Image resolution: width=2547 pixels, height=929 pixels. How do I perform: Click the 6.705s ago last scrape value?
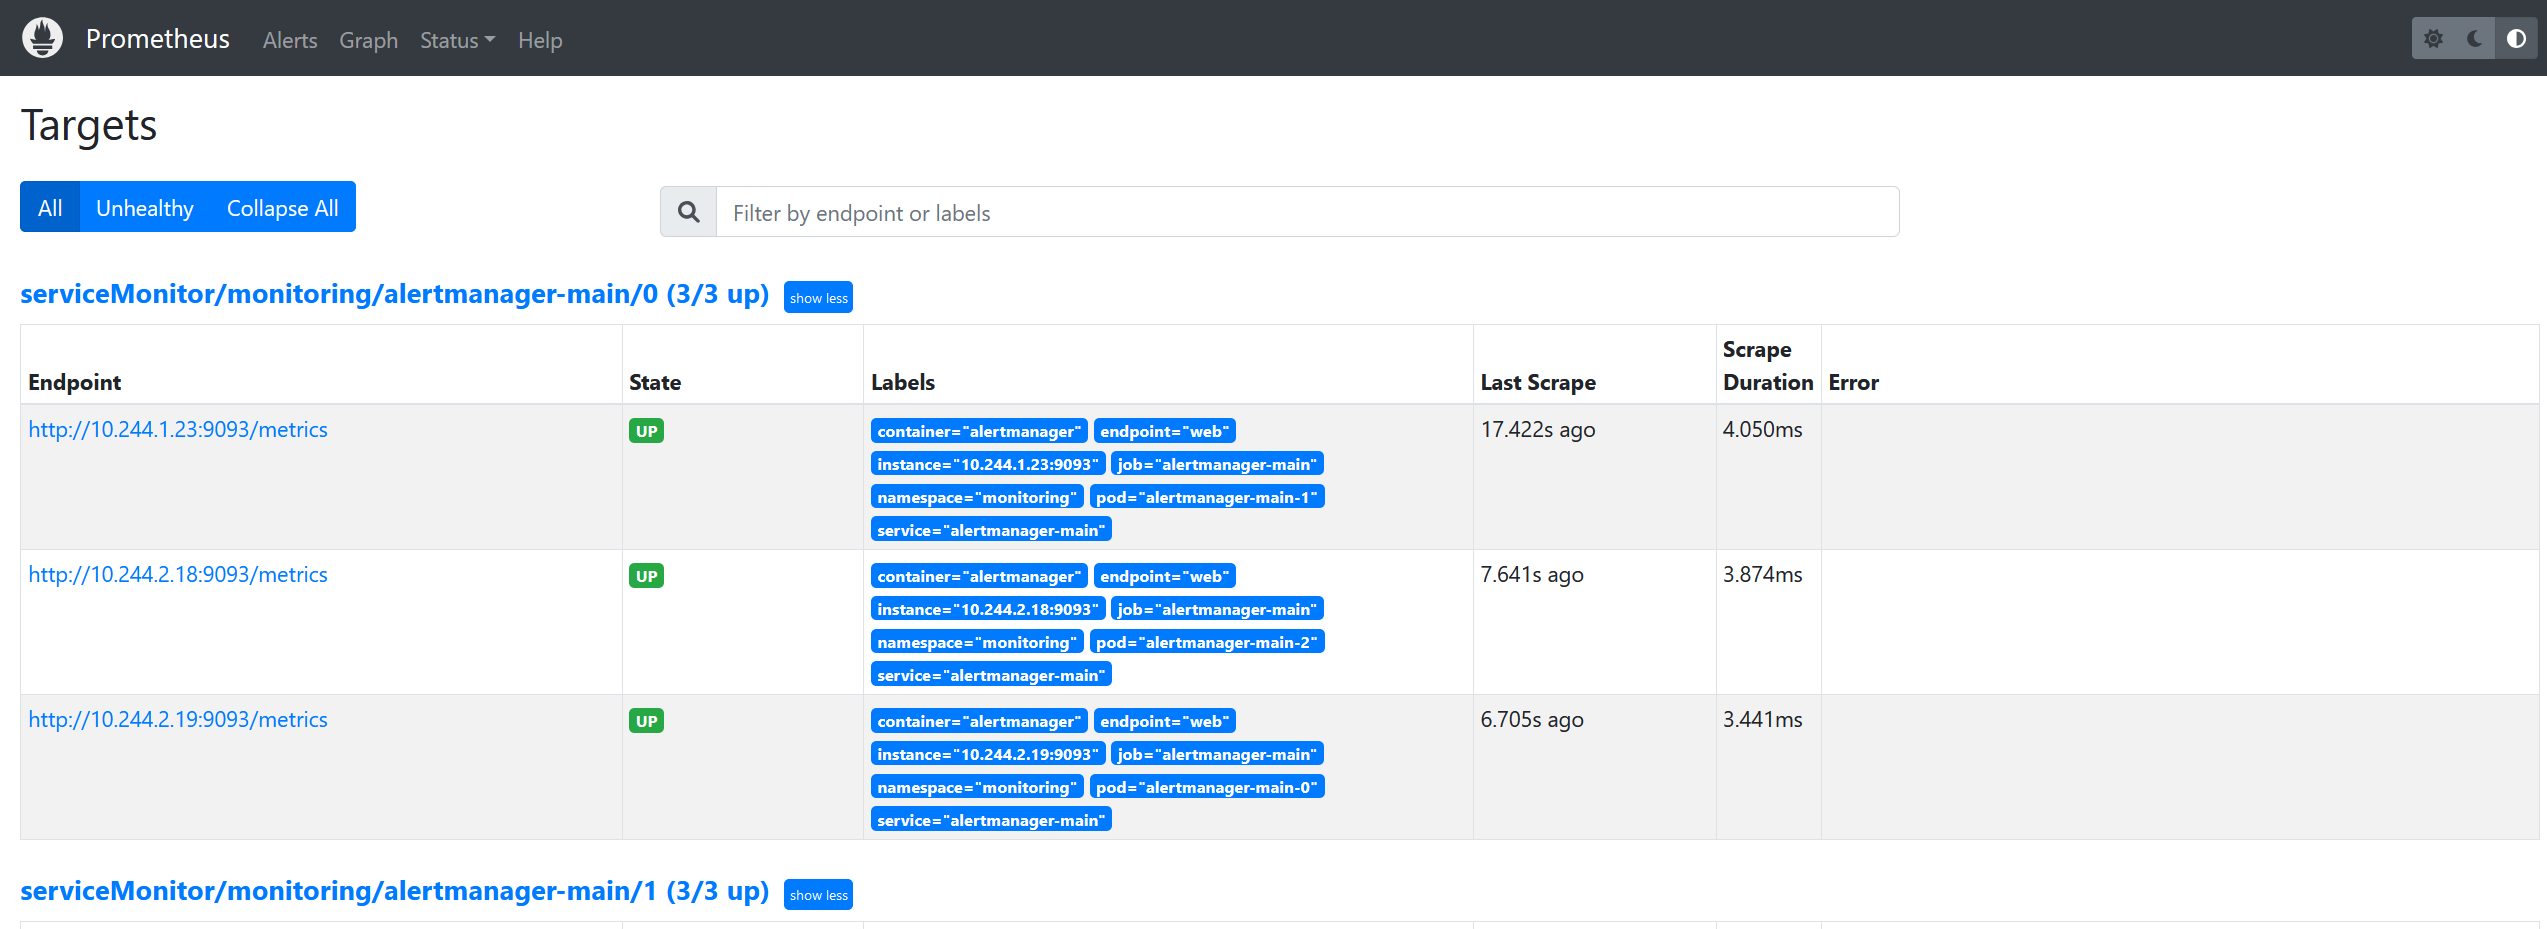pyautogui.click(x=1532, y=720)
